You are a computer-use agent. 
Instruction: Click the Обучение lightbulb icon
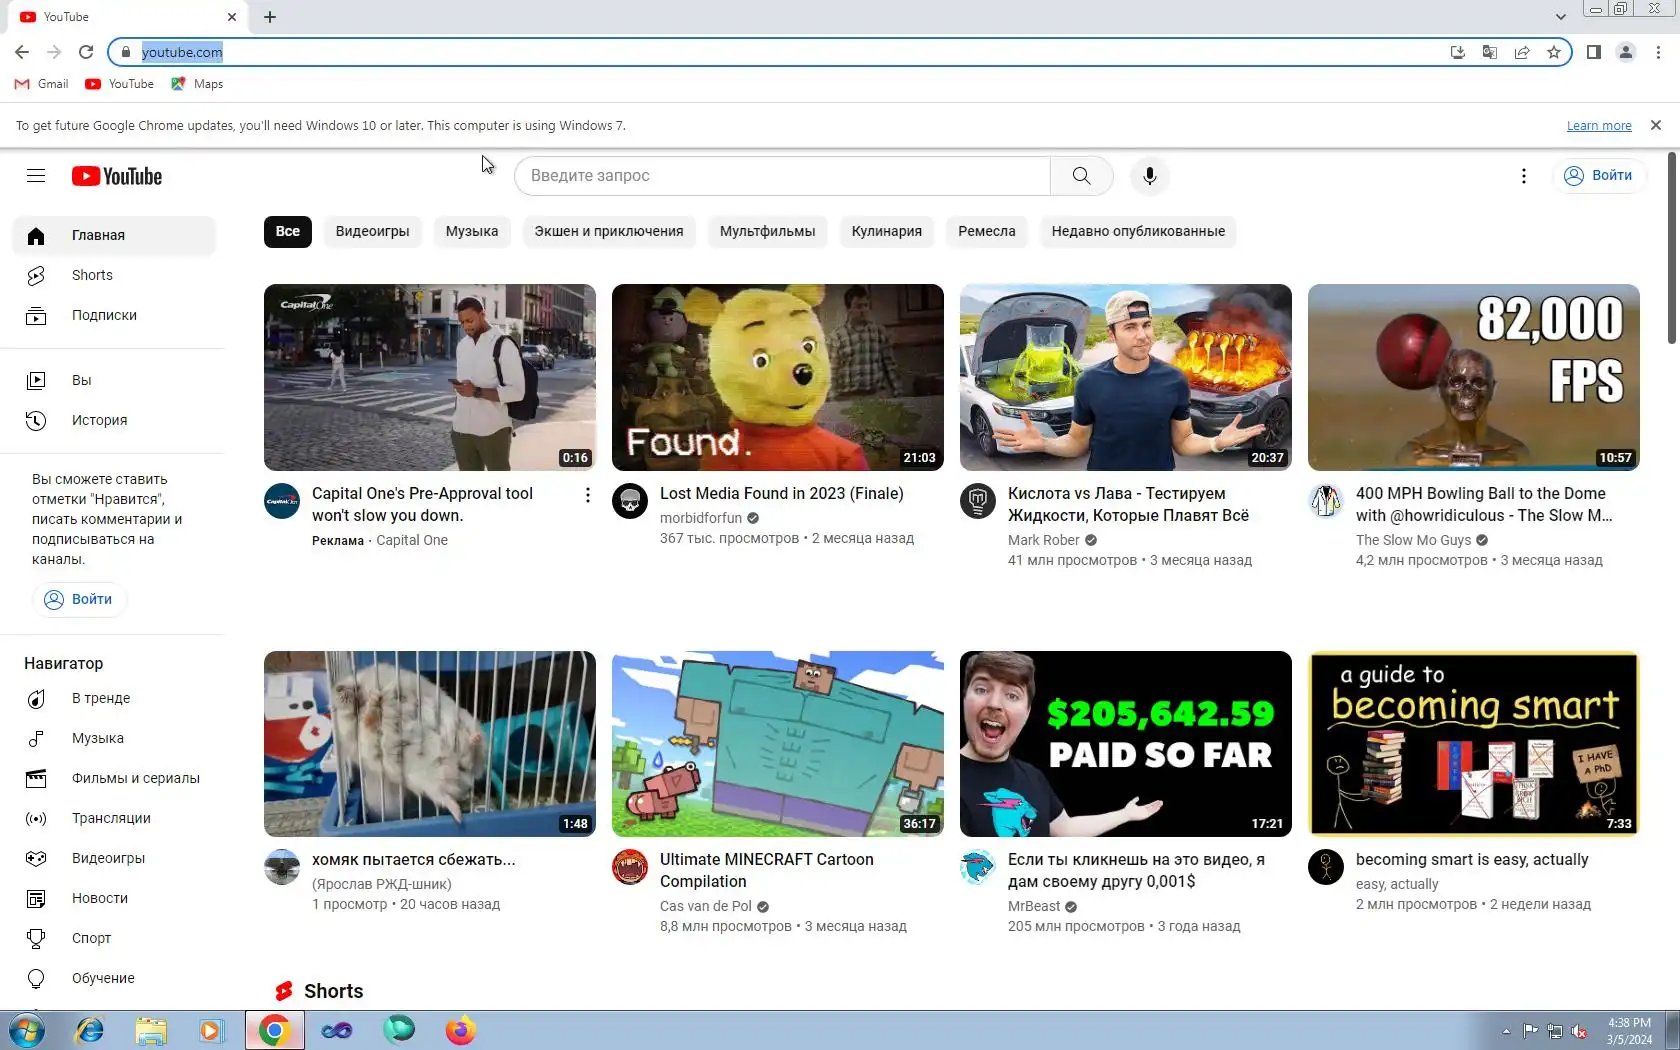pyautogui.click(x=36, y=978)
